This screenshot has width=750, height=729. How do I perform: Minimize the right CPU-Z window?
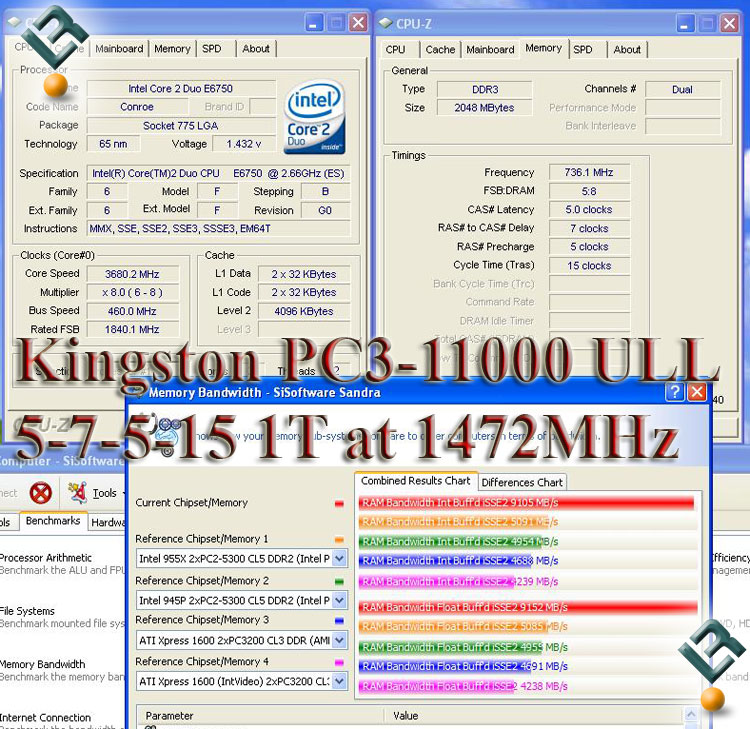pos(684,23)
